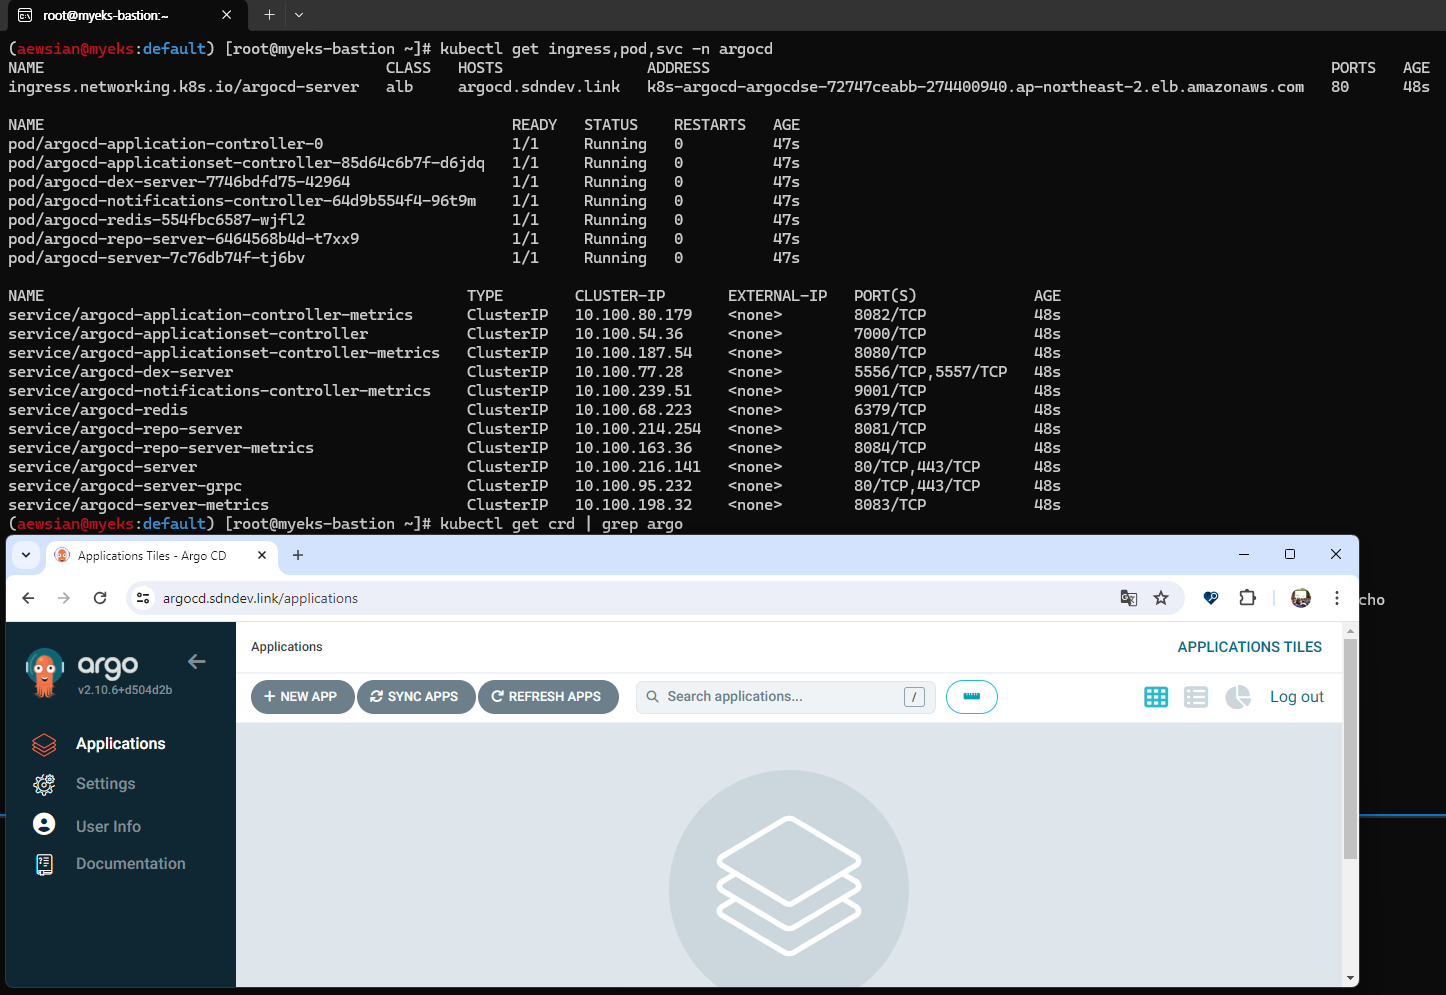This screenshot has height=995, width=1446.
Task: Open User Info person icon
Action: tap(44, 824)
